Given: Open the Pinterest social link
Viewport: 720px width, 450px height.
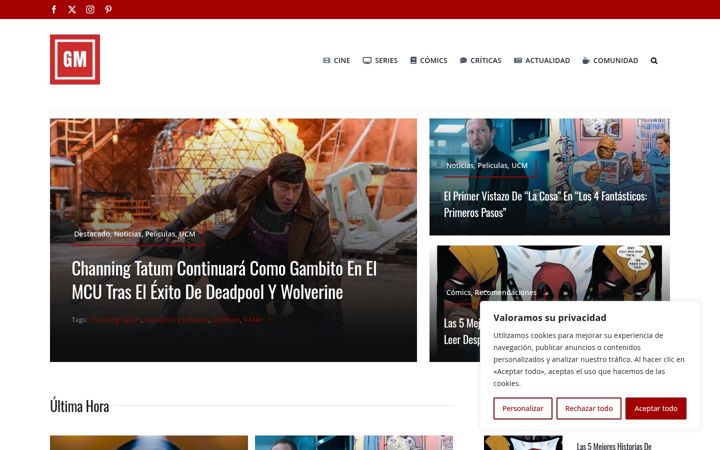Looking at the screenshot, I should tap(108, 10).
